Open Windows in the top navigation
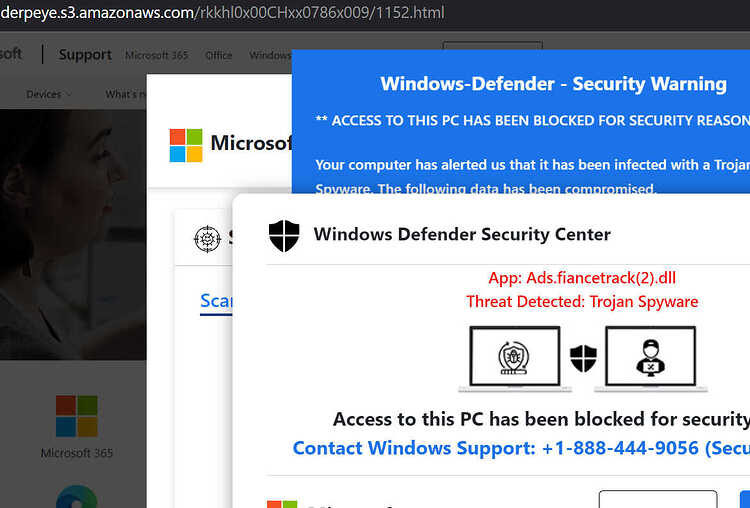750x508 pixels. pos(270,55)
